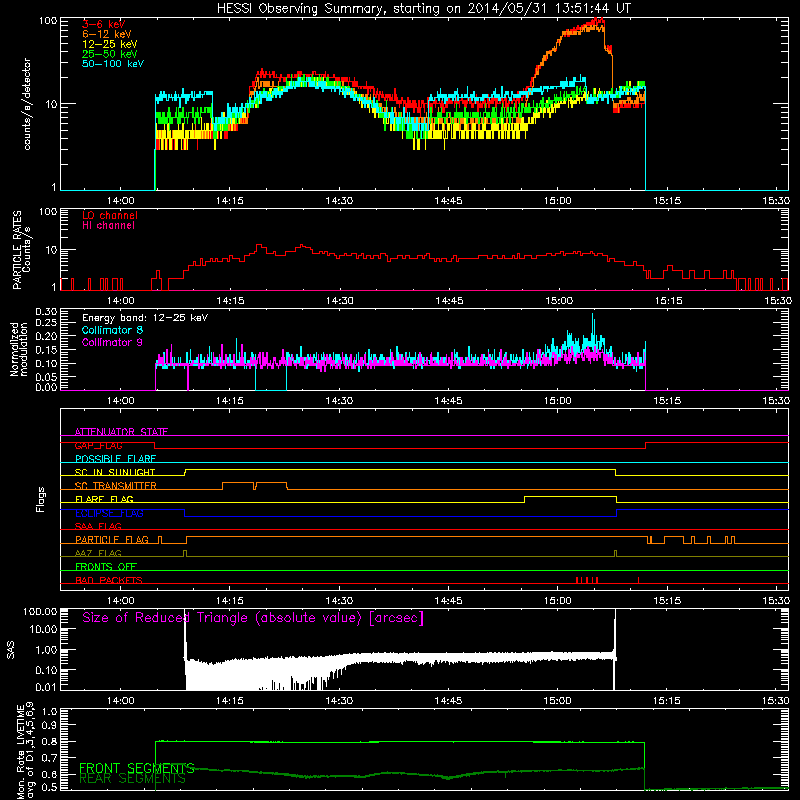Click the 14:15 tick under the modulation plot

point(230,401)
